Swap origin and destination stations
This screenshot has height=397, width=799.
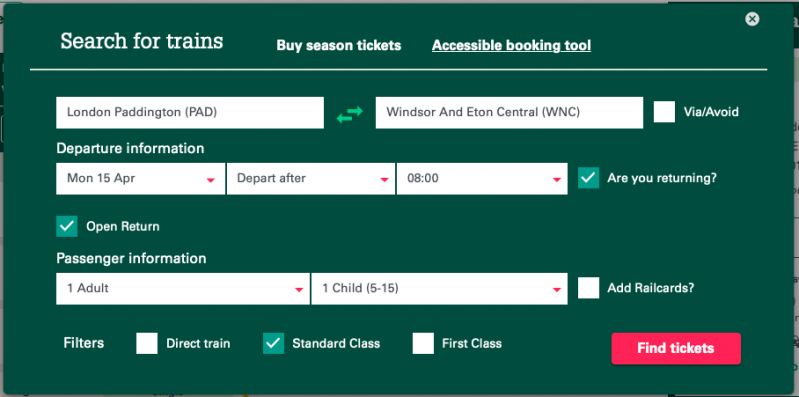[x=350, y=113]
